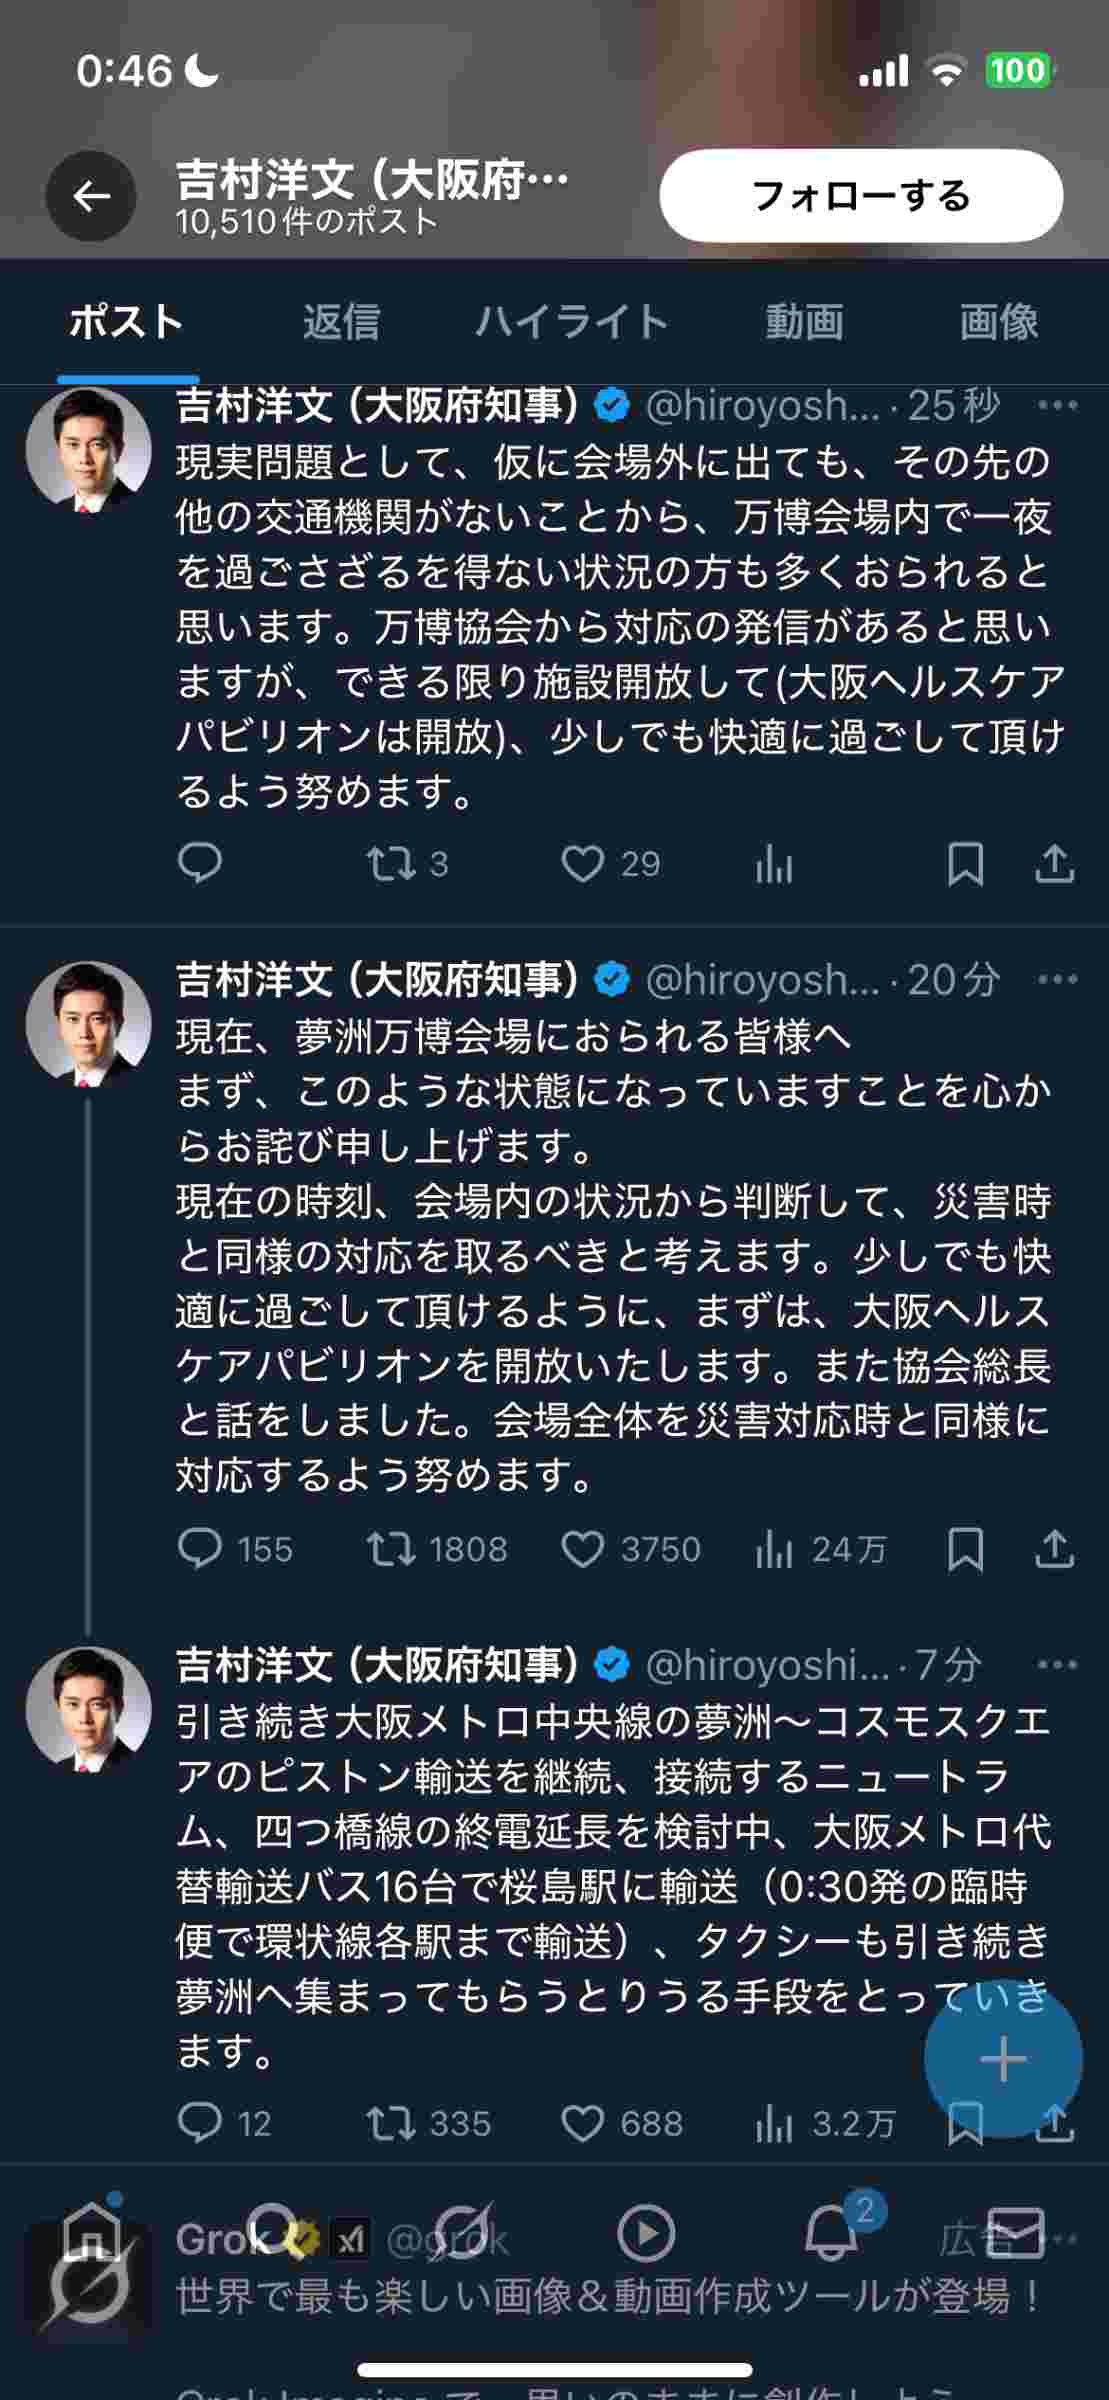Screen dimensions: 1109x2400
Task: Bookmark the post with 3750 likes
Action: point(965,1549)
